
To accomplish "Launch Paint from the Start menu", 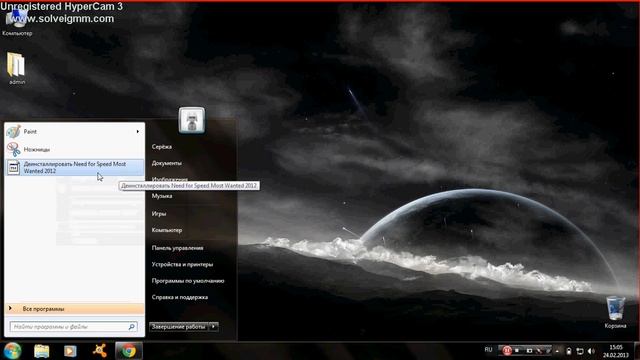I will (74, 131).
